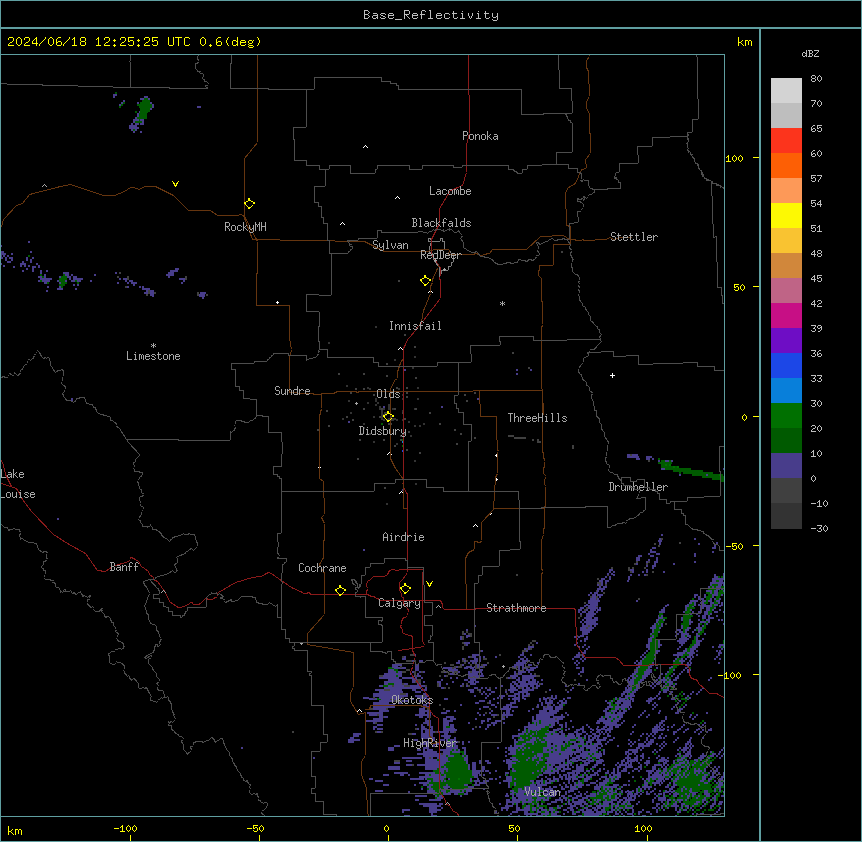
Task: Click the white plus marker north of Drumheller
Action: pos(612,375)
